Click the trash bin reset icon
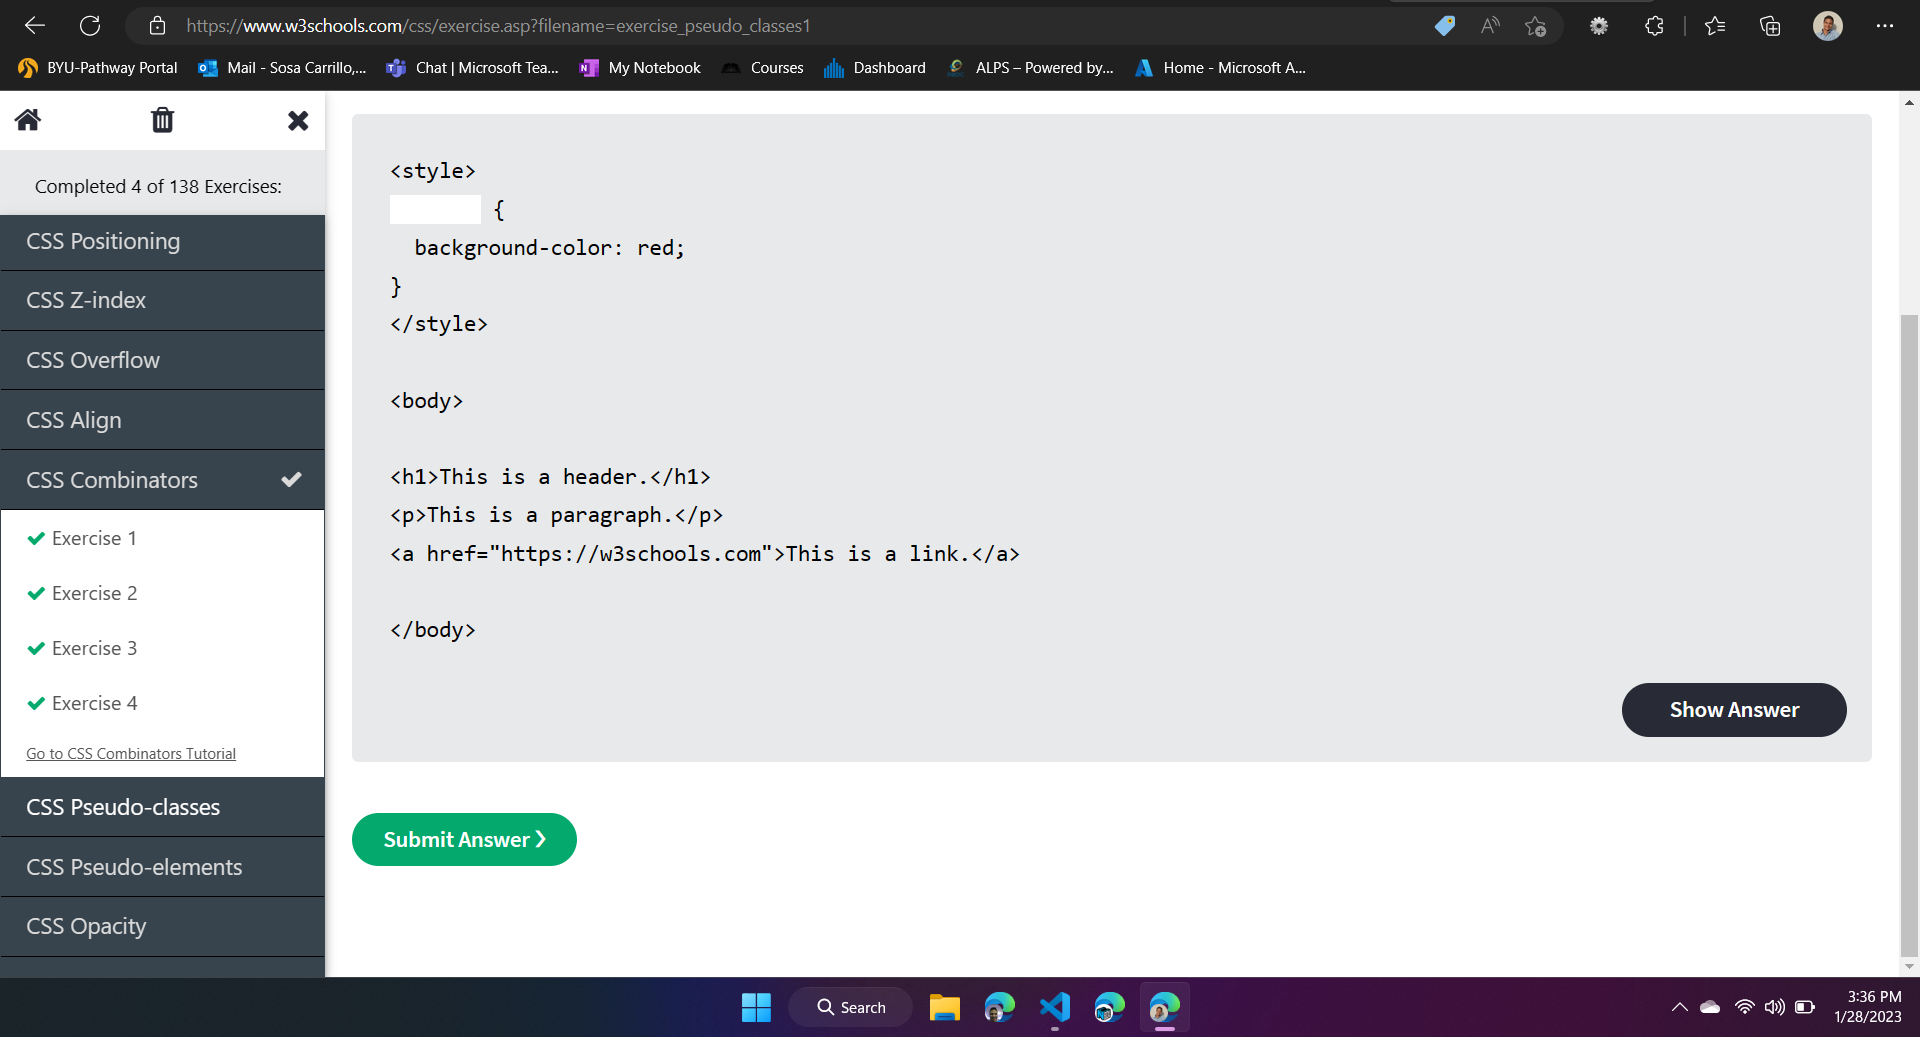Image resolution: width=1920 pixels, height=1037 pixels. tap(162, 120)
